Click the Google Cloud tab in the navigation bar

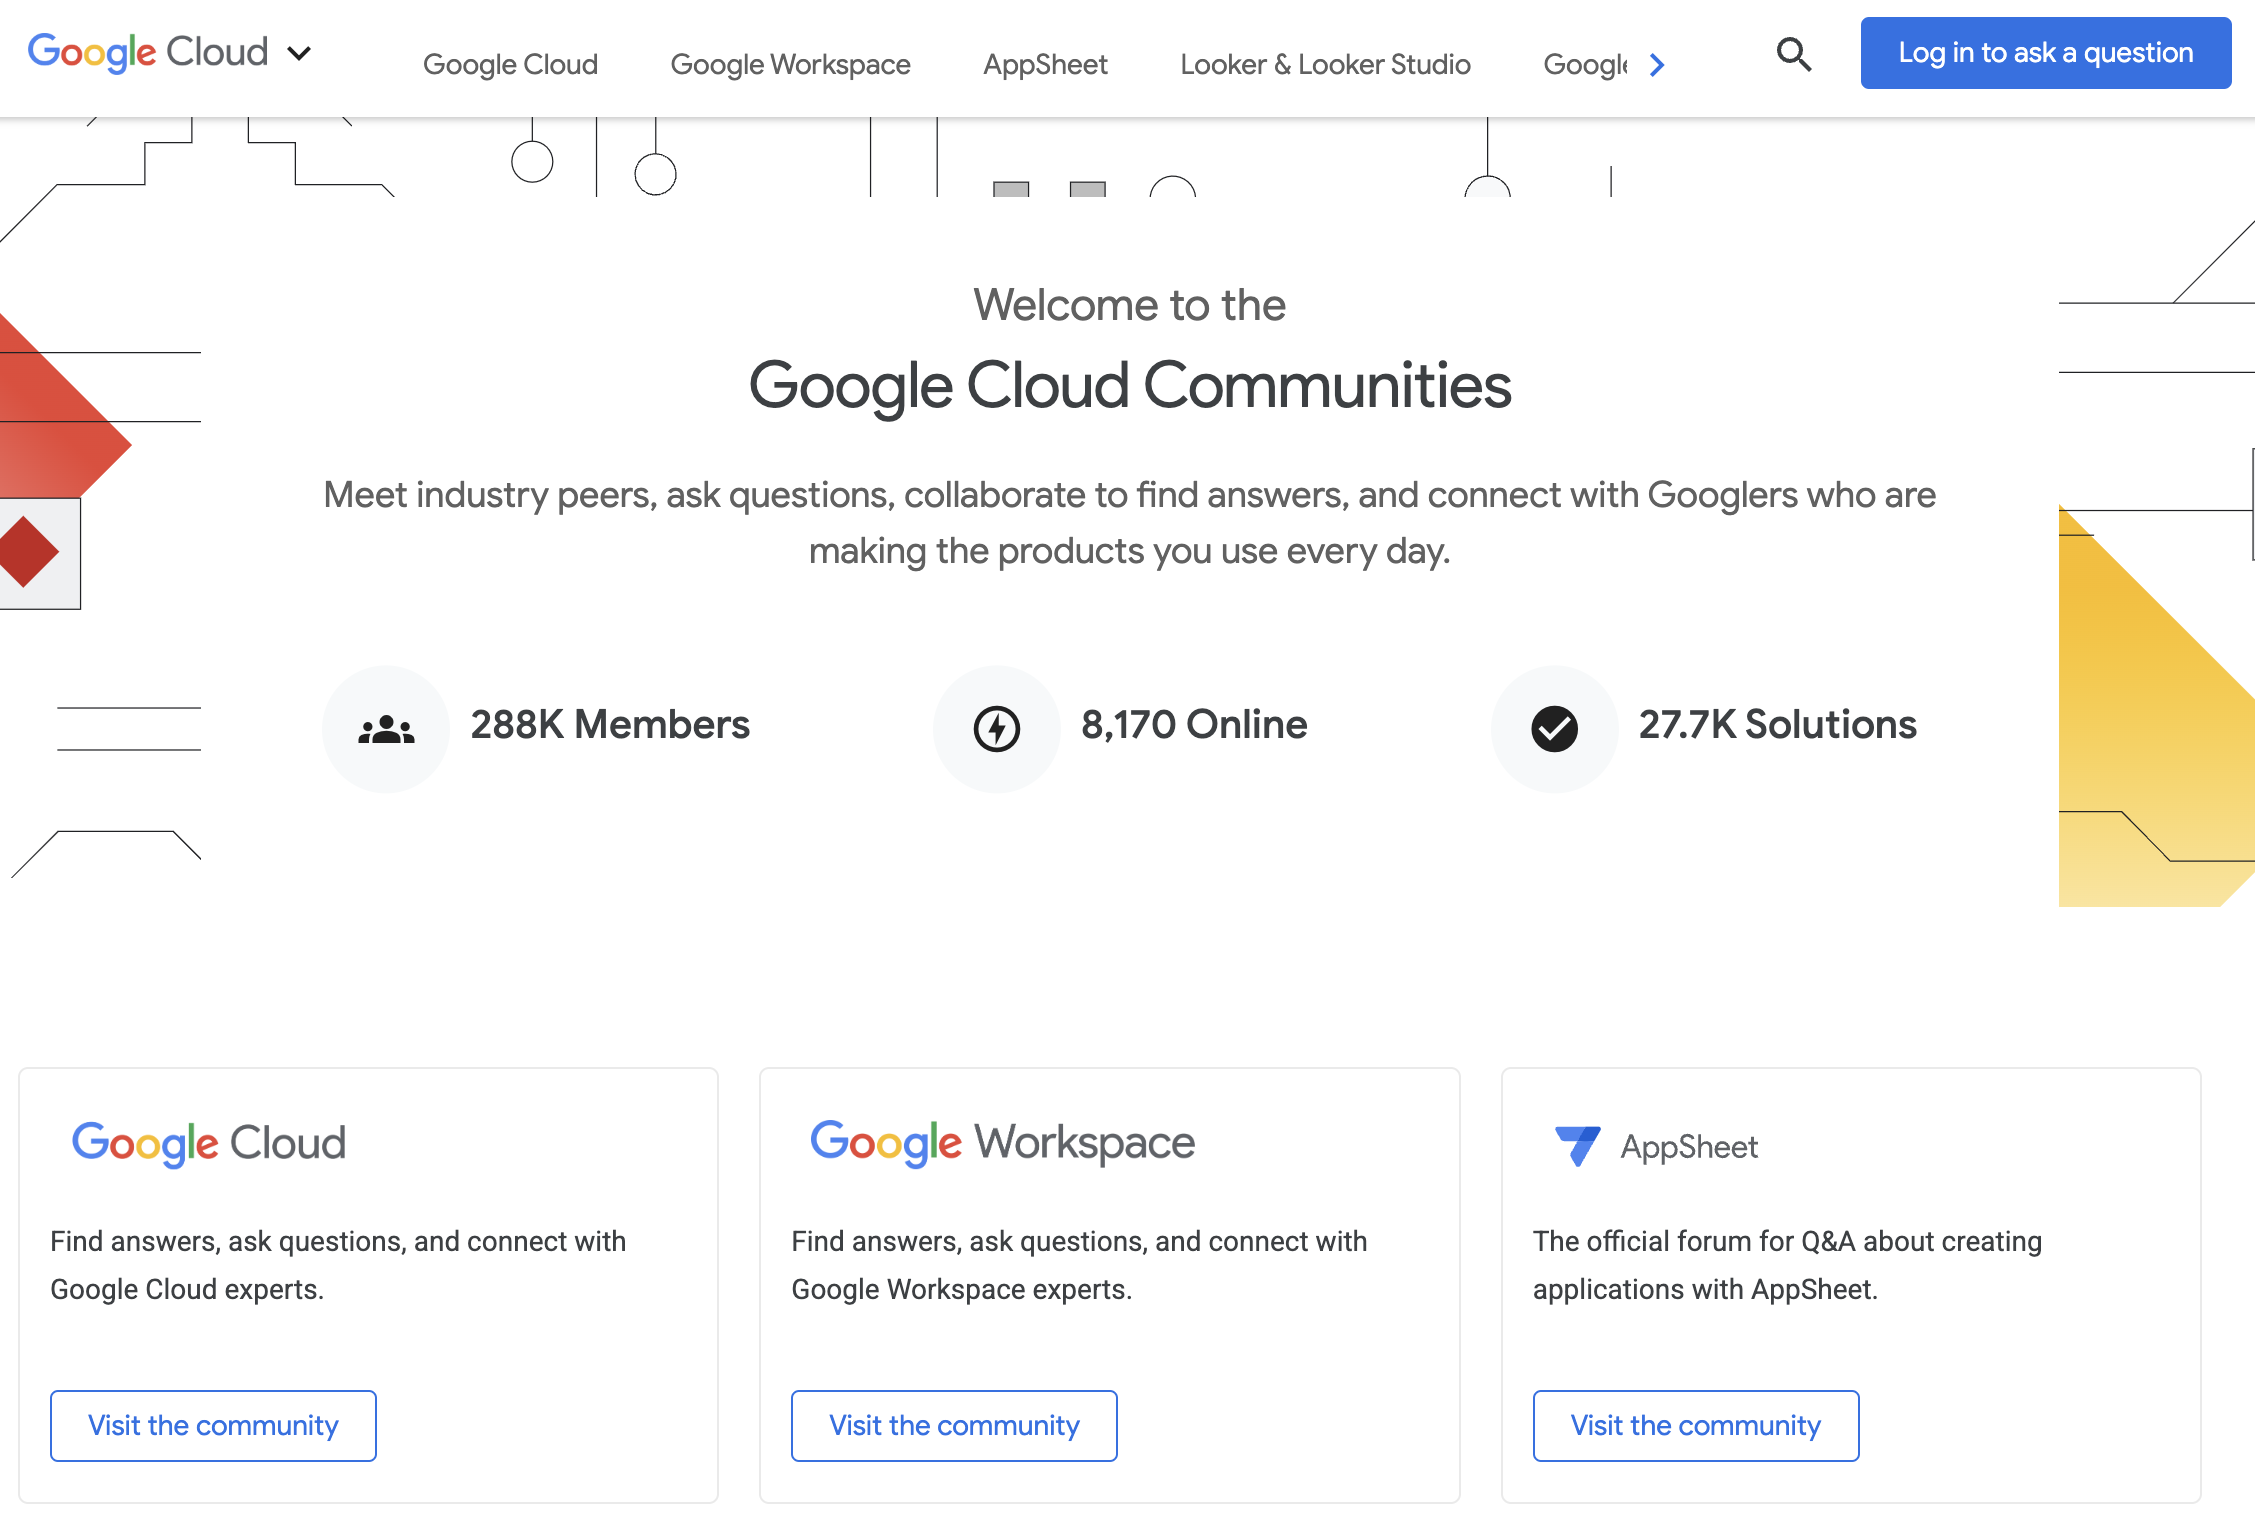[510, 64]
